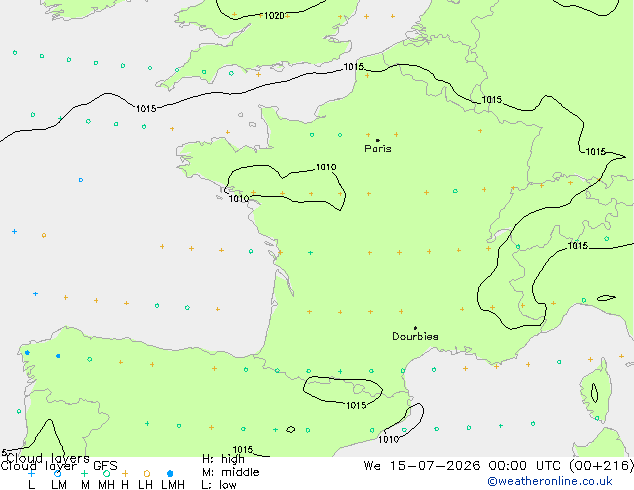Viewport: 634px width, 490px height.
Task: Click the 'H: high' legend text
Action: tap(223, 459)
